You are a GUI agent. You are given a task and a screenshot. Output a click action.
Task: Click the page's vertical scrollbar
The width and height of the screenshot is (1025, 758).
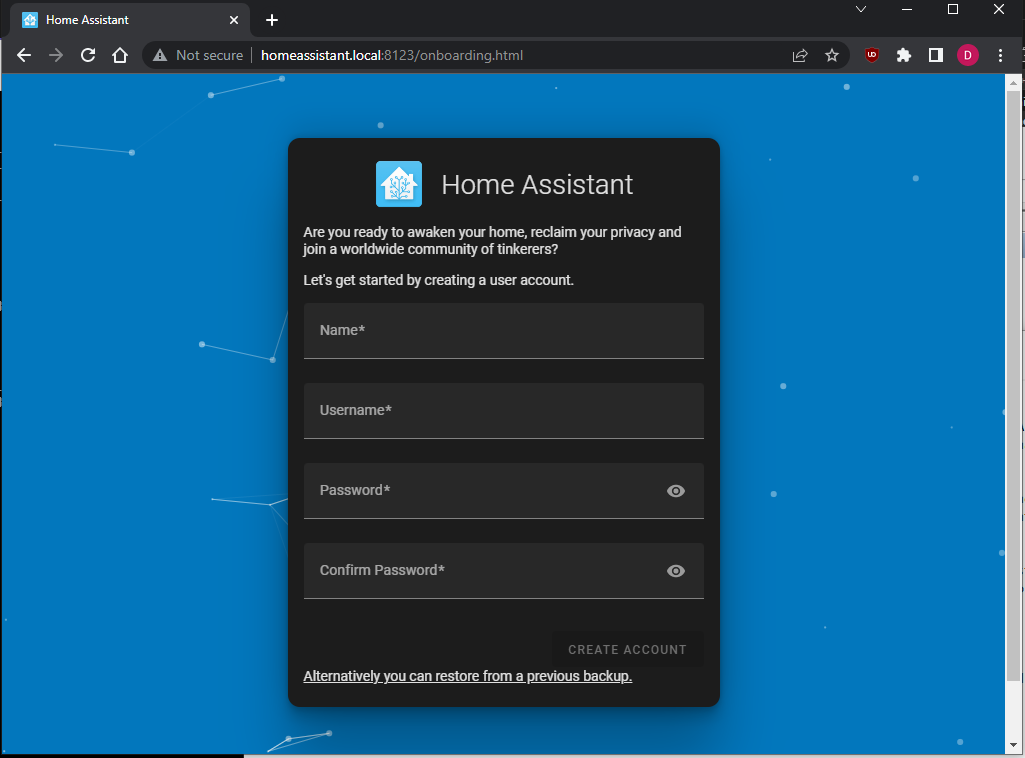point(1013,386)
